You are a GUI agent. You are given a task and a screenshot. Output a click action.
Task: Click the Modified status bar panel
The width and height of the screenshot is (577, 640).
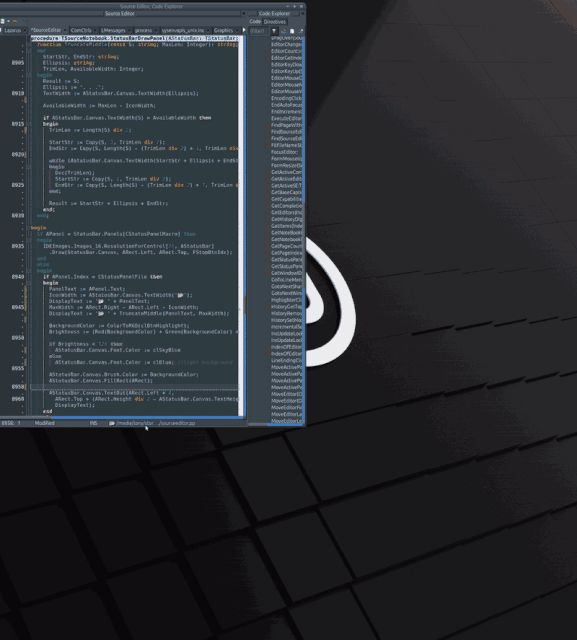pos(44,423)
